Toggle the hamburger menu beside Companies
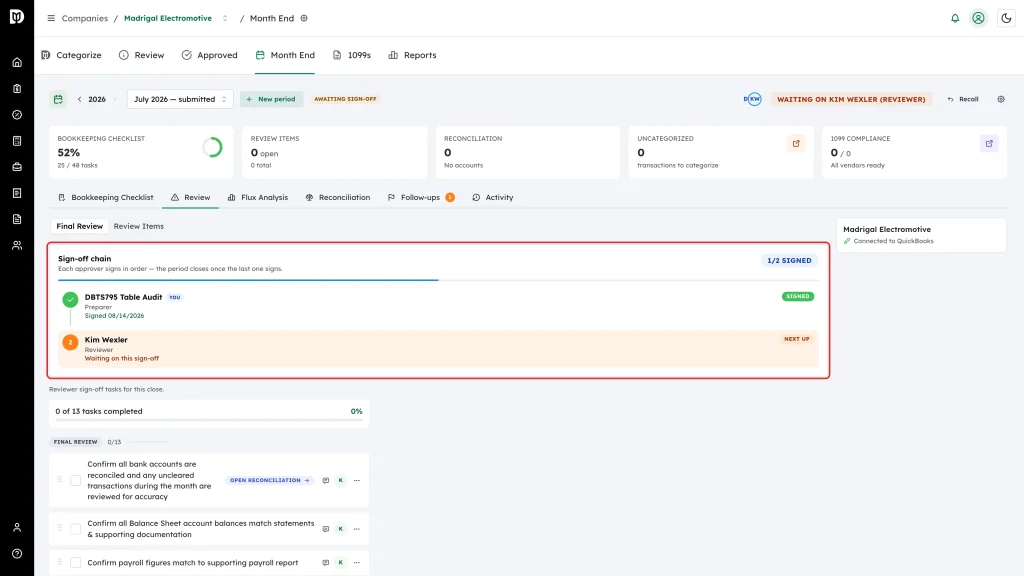 (x=51, y=18)
